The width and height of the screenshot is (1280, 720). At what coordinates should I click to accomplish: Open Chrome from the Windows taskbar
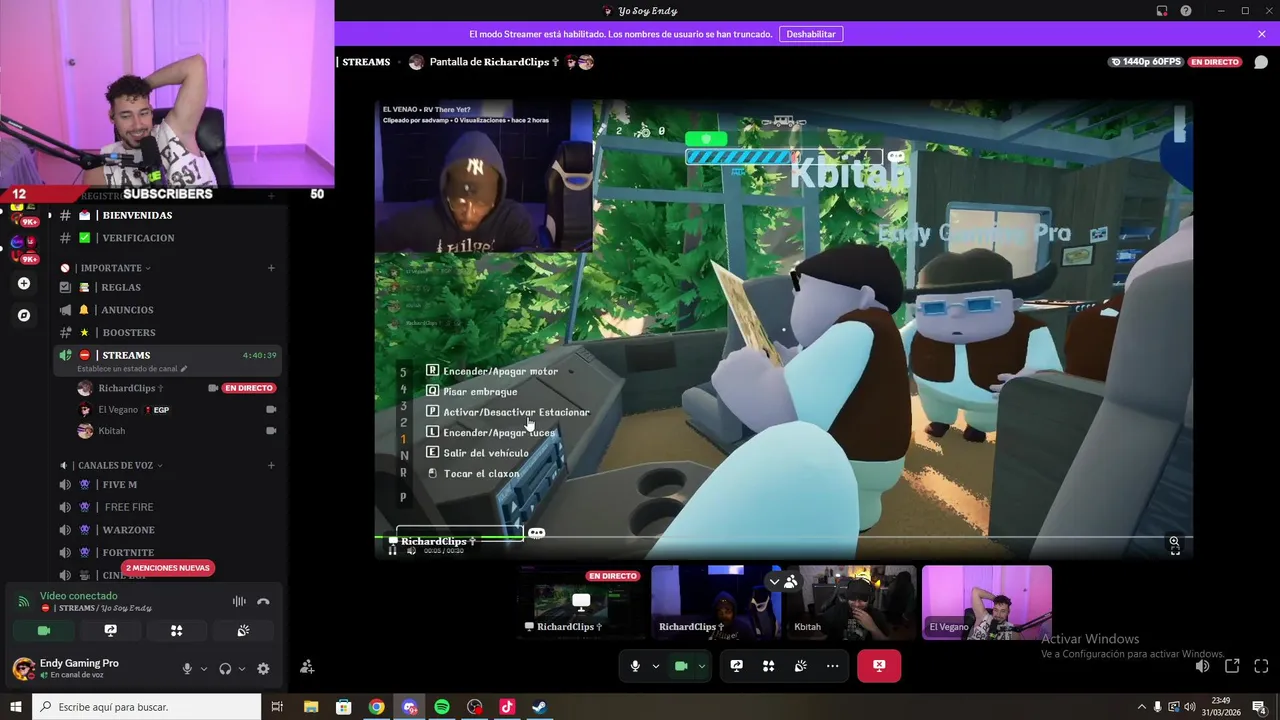(x=376, y=707)
